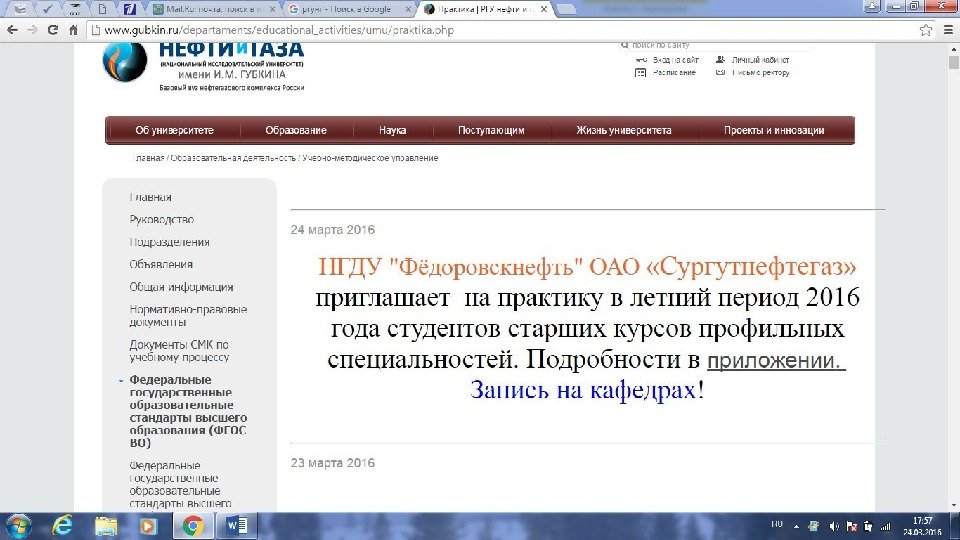Click the site search magnifier icon
The image size is (960, 540).
(x=624, y=45)
